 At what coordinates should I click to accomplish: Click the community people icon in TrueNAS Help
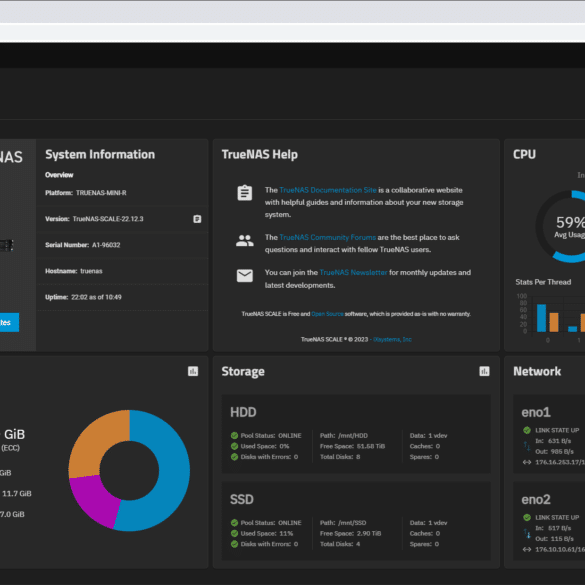click(x=245, y=241)
